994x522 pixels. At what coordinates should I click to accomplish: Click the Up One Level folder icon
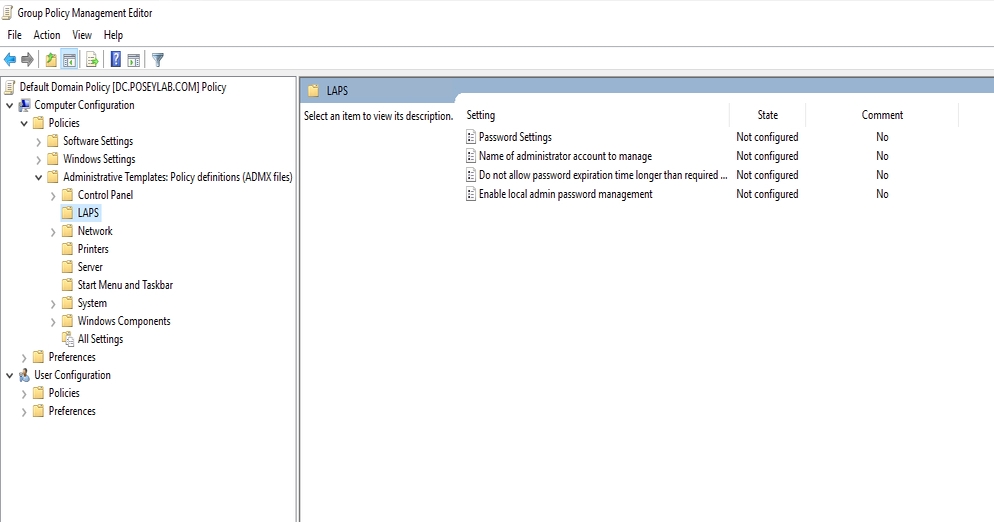tap(51, 60)
